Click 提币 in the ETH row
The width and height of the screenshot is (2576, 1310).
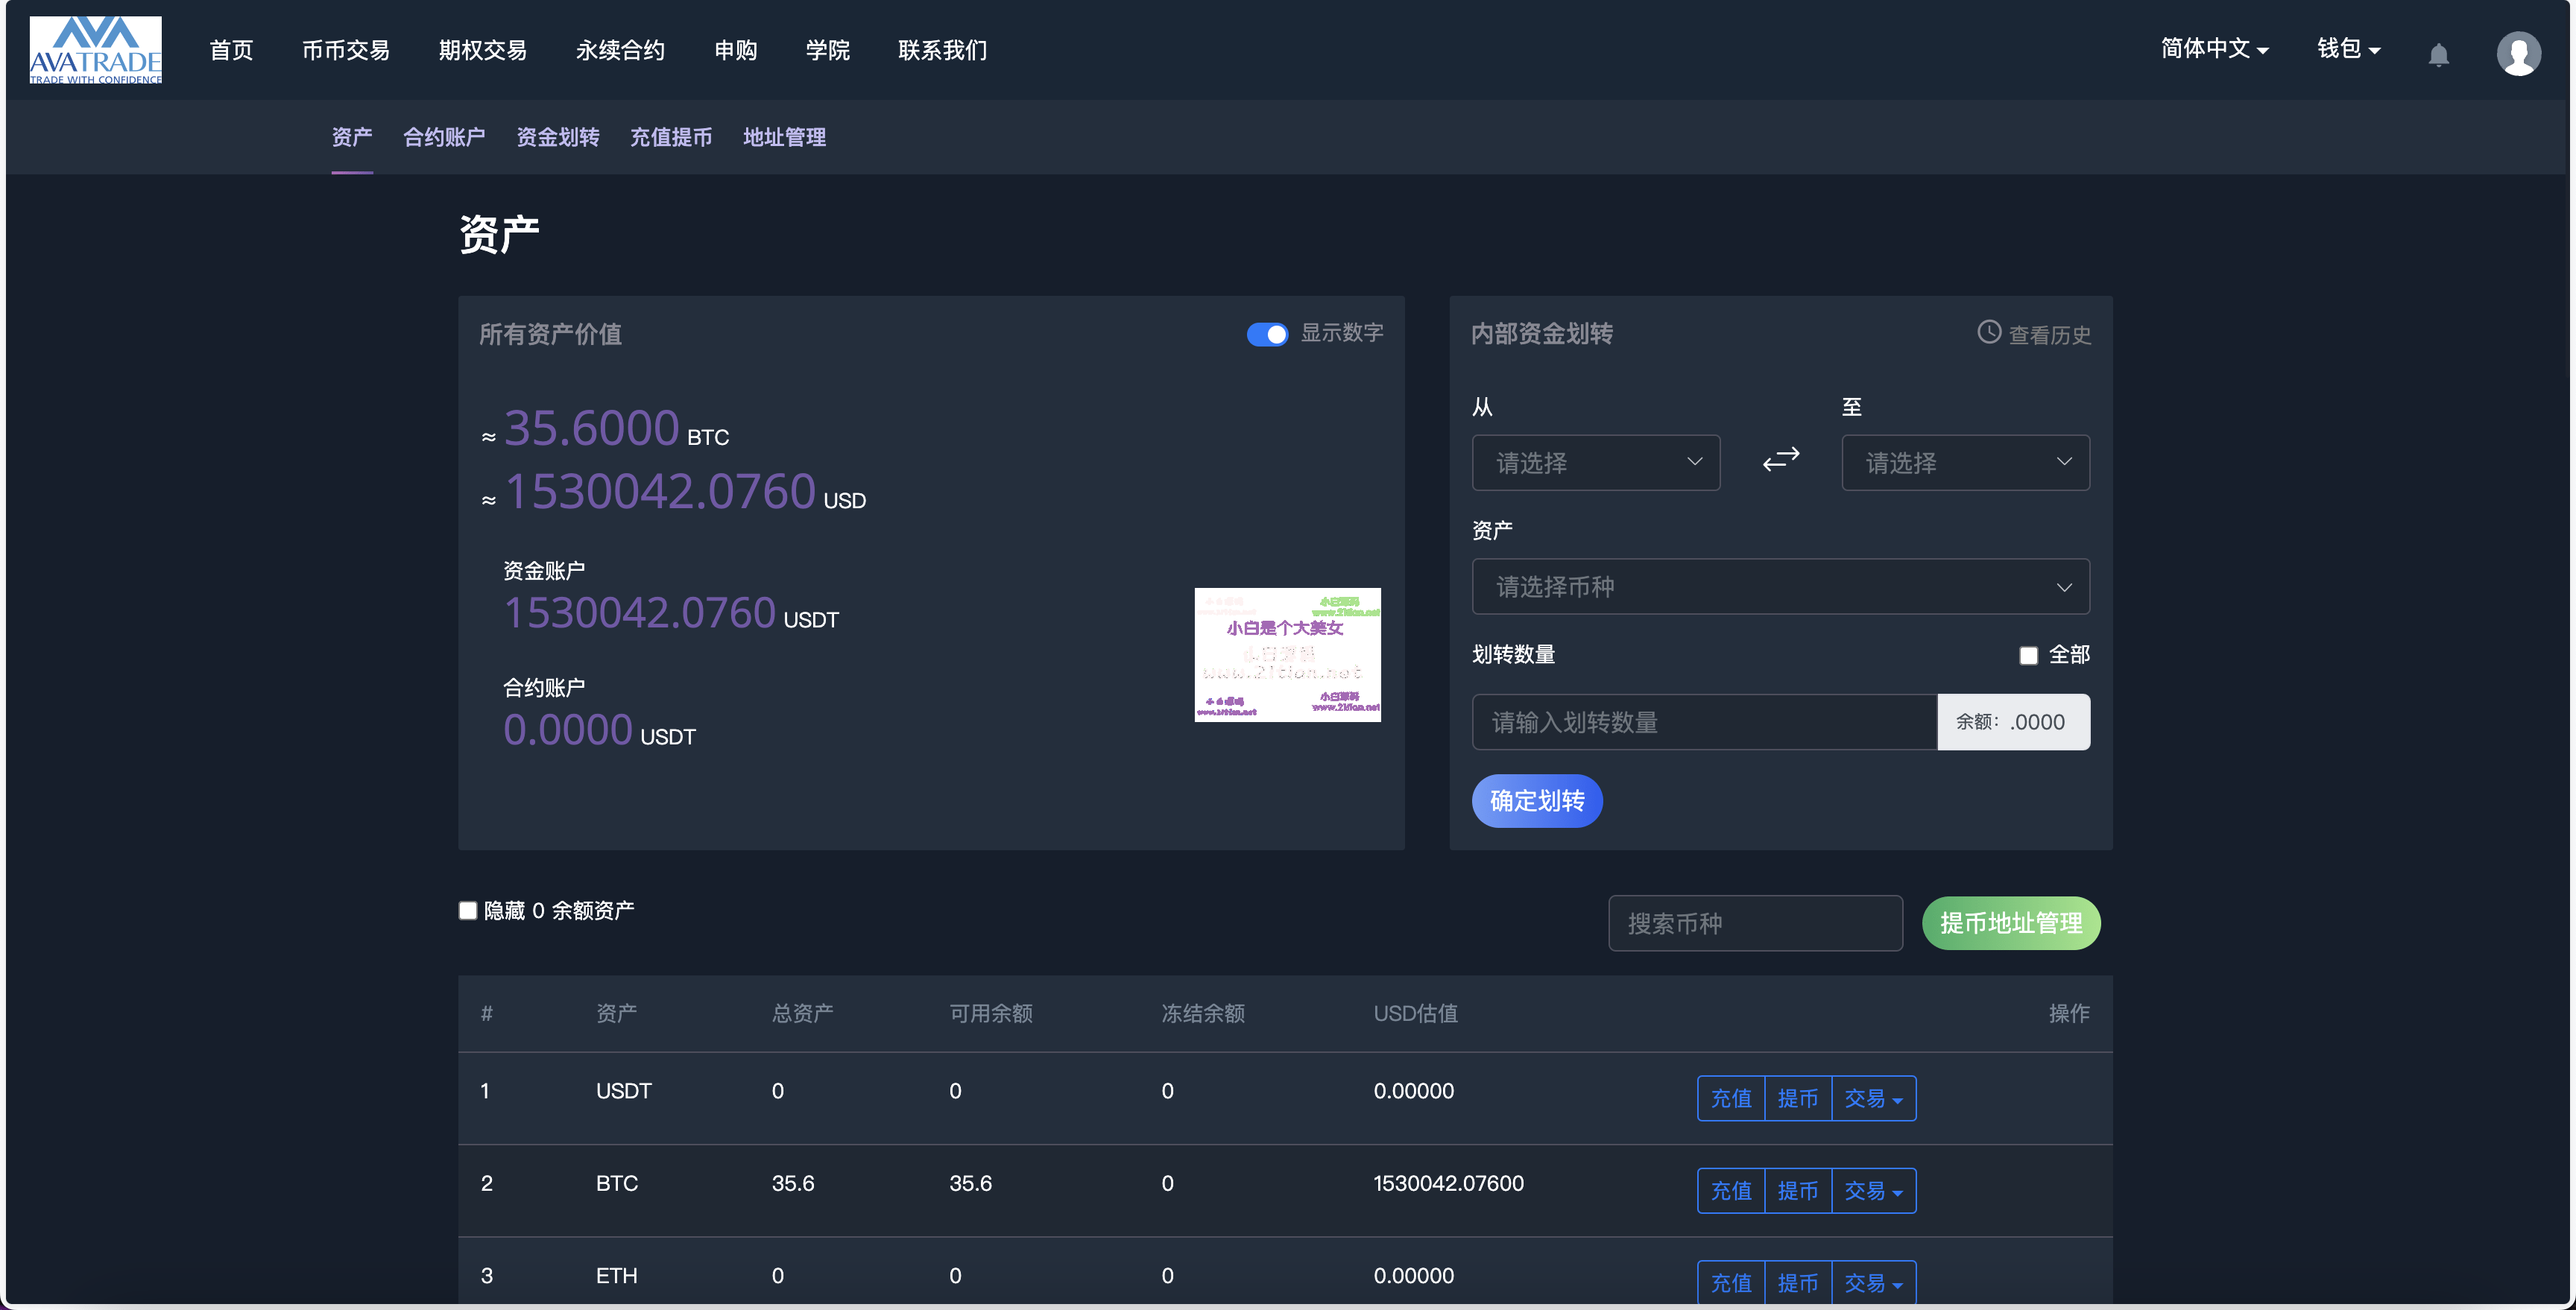click(1798, 1282)
